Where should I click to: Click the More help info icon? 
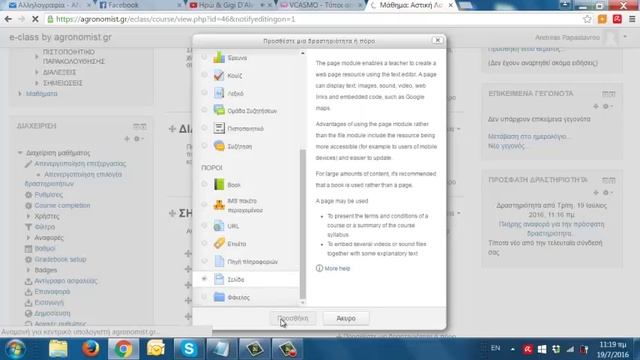[319, 268]
